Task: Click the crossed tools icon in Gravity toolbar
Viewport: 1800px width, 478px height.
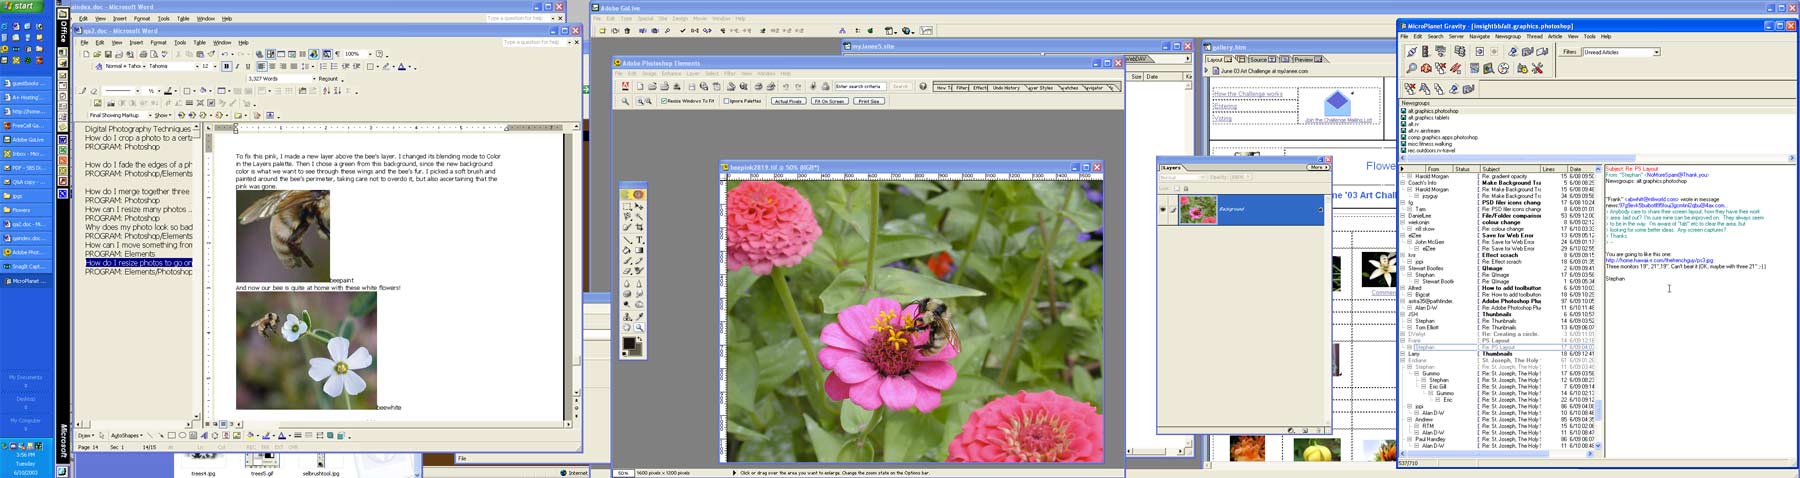Action: pyautogui.click(x=1537, y=68)
